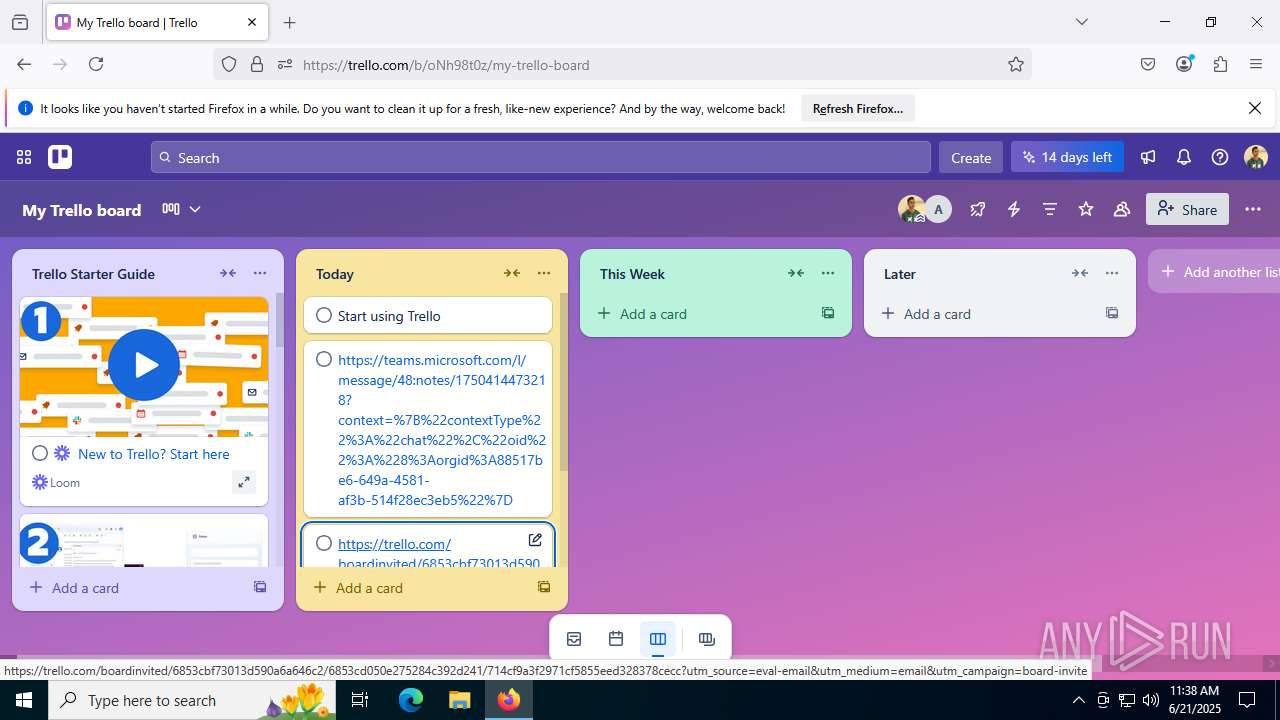Open the Firefox application menu
Viewport: 1280px width, 720px height.
click(1256, 64)
